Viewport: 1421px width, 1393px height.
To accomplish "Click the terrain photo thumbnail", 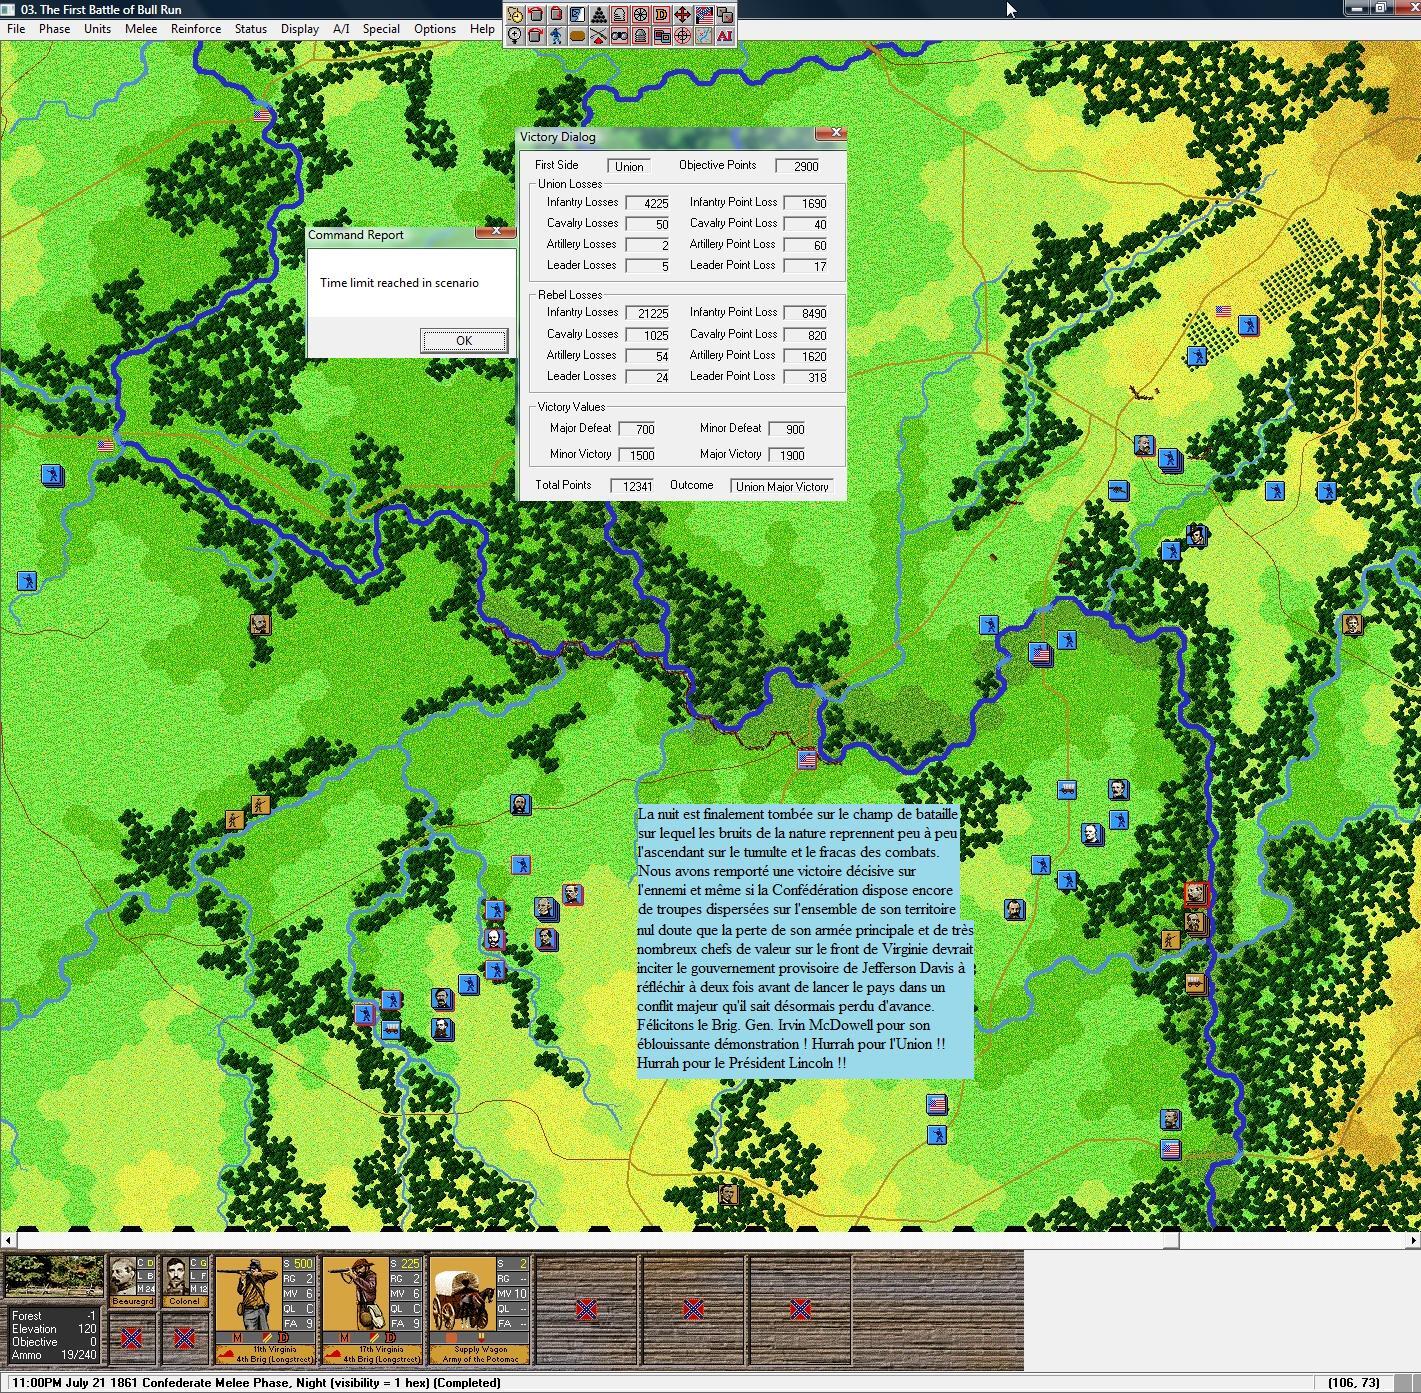I will click(x=54, y=1277).
